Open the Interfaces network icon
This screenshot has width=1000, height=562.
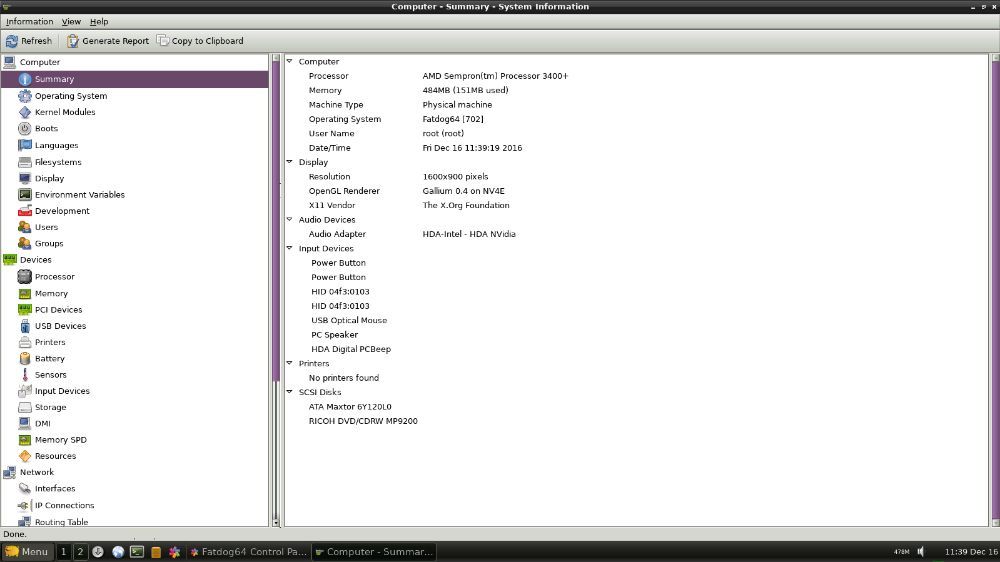pos(25,489)
